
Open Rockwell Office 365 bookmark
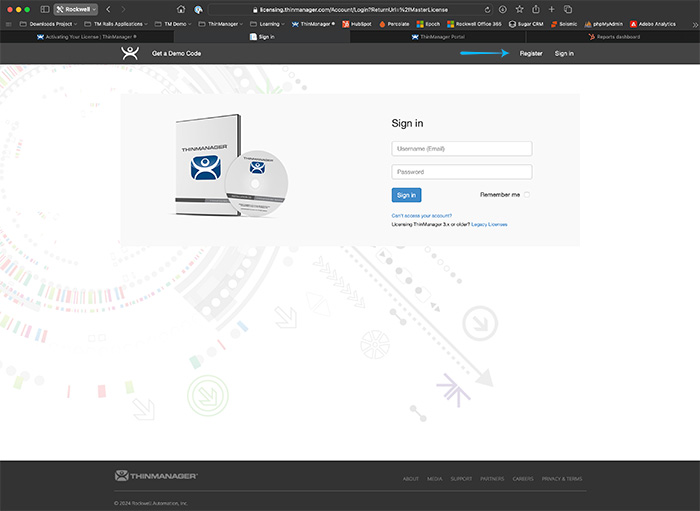click(474, 24)
